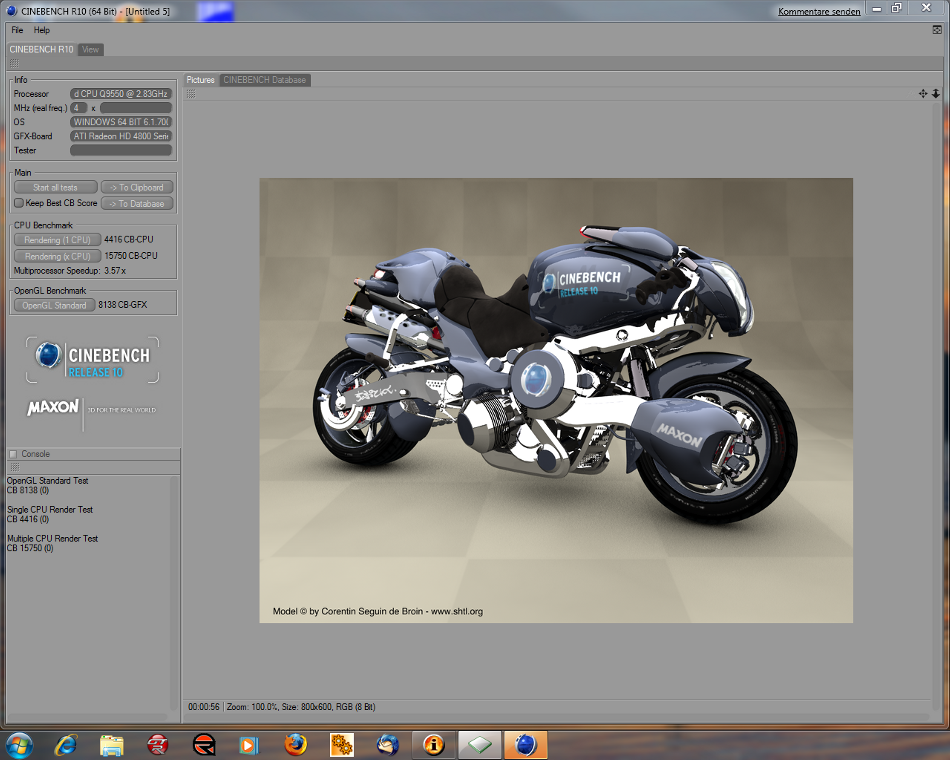Viewport: 950px width, 760px height.
Task: Open the Windows Start menu
Action: [18, 745]
